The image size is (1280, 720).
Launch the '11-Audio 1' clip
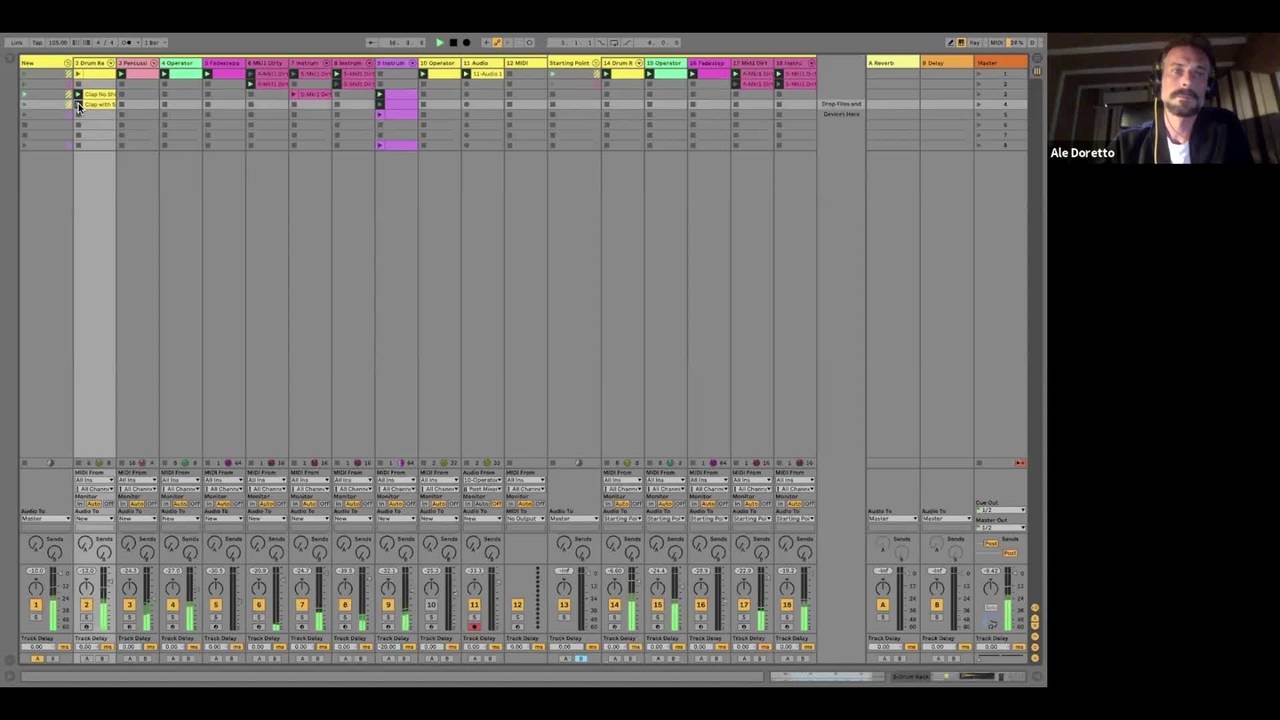[467, 74]
